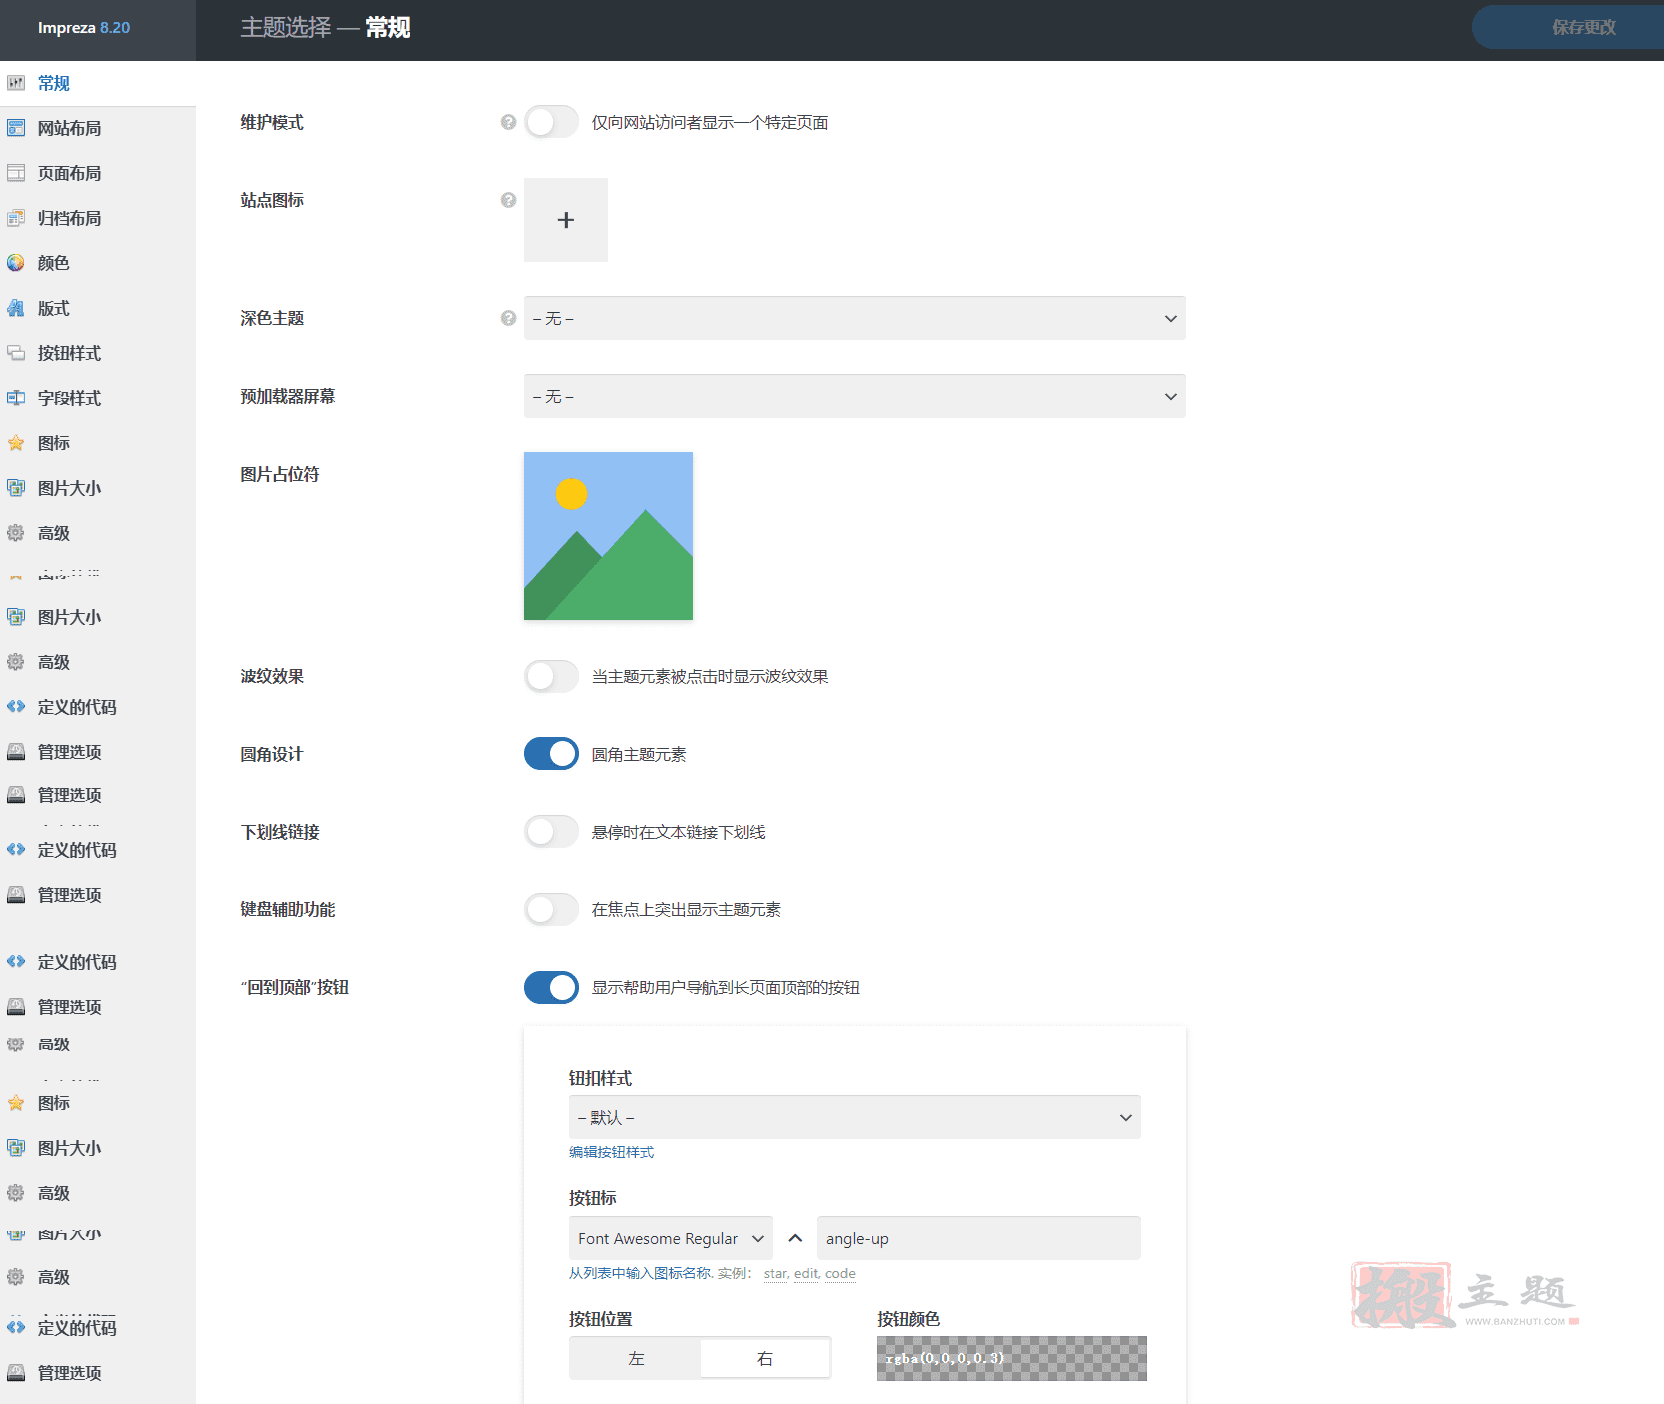This screenshot has height=1404, width=1664.
Task: Click the 颜色 color wheel sidebar icon
Action: click(16, 263)
